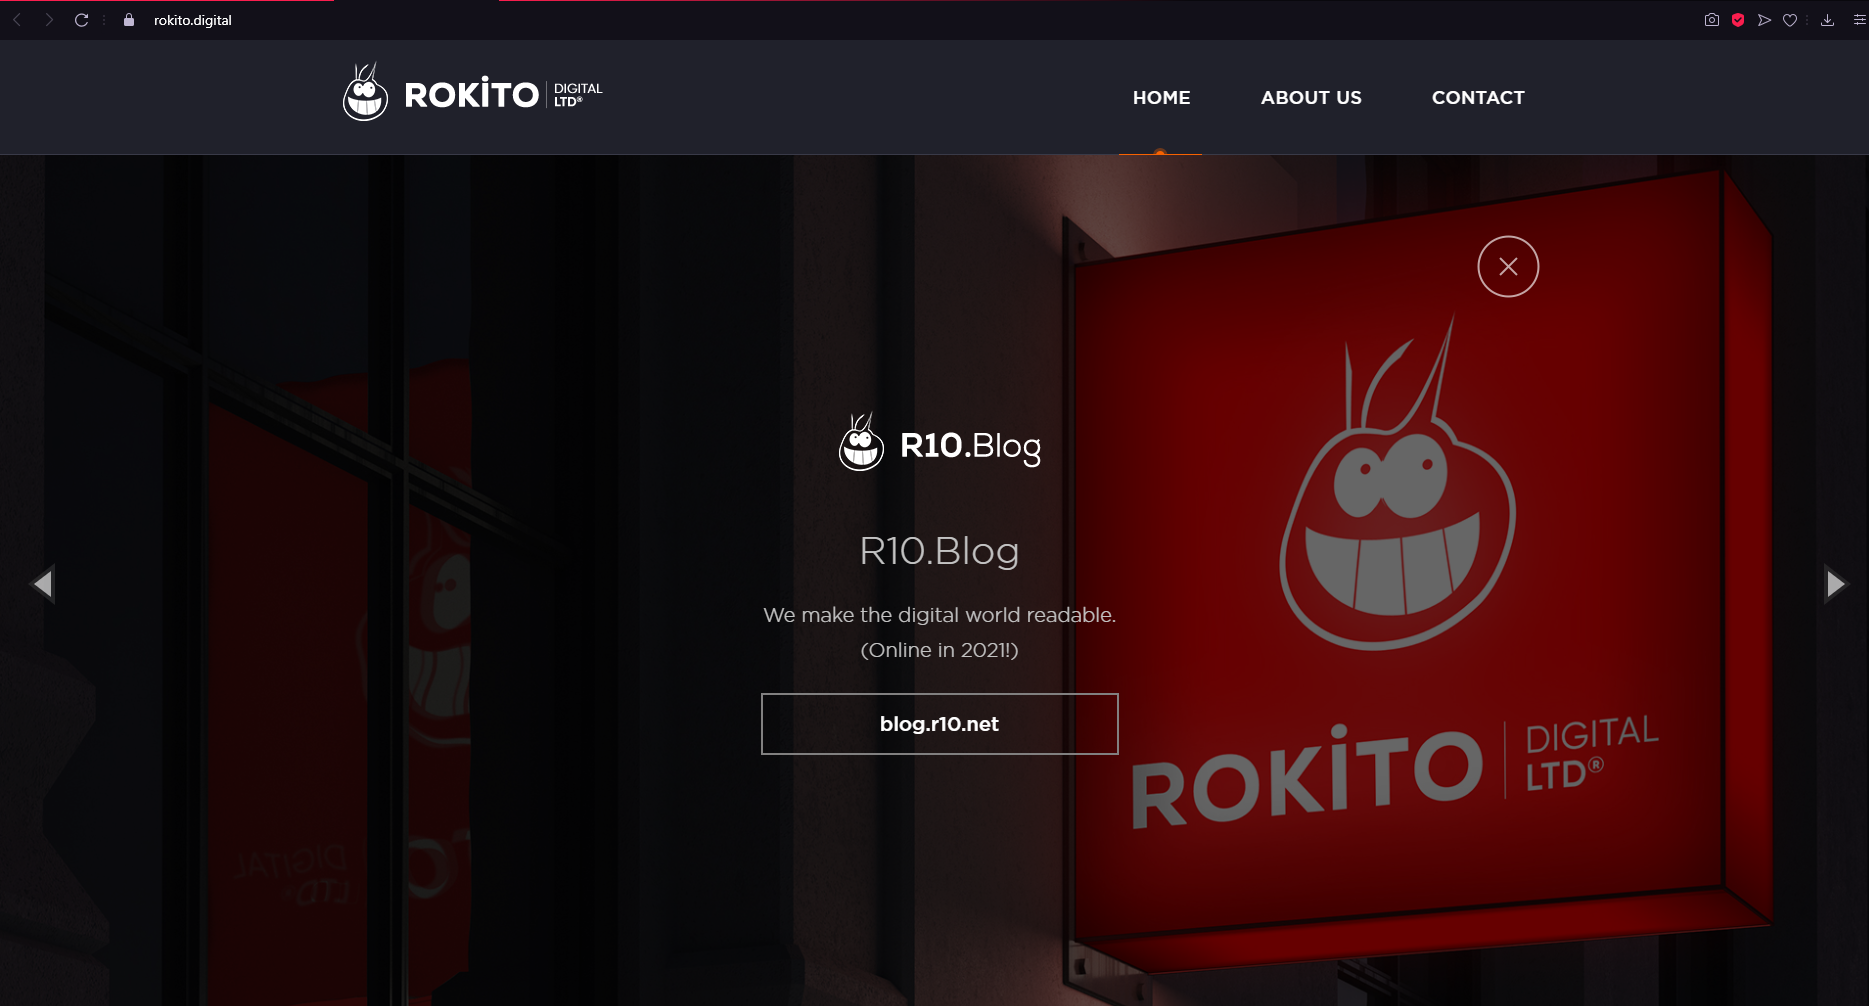The image size is (1869, 1006).
Task: Click the large R10.Blog heading text
Action: click(x=940, y=551)
